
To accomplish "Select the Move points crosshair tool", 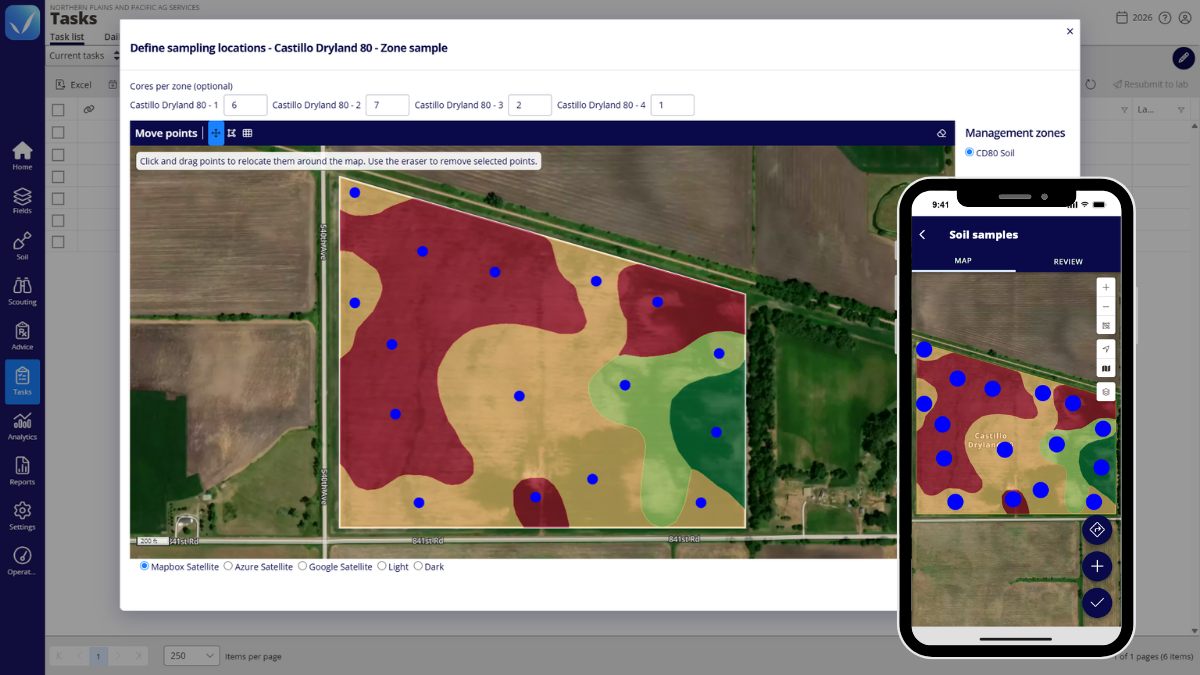I will 216,133.
